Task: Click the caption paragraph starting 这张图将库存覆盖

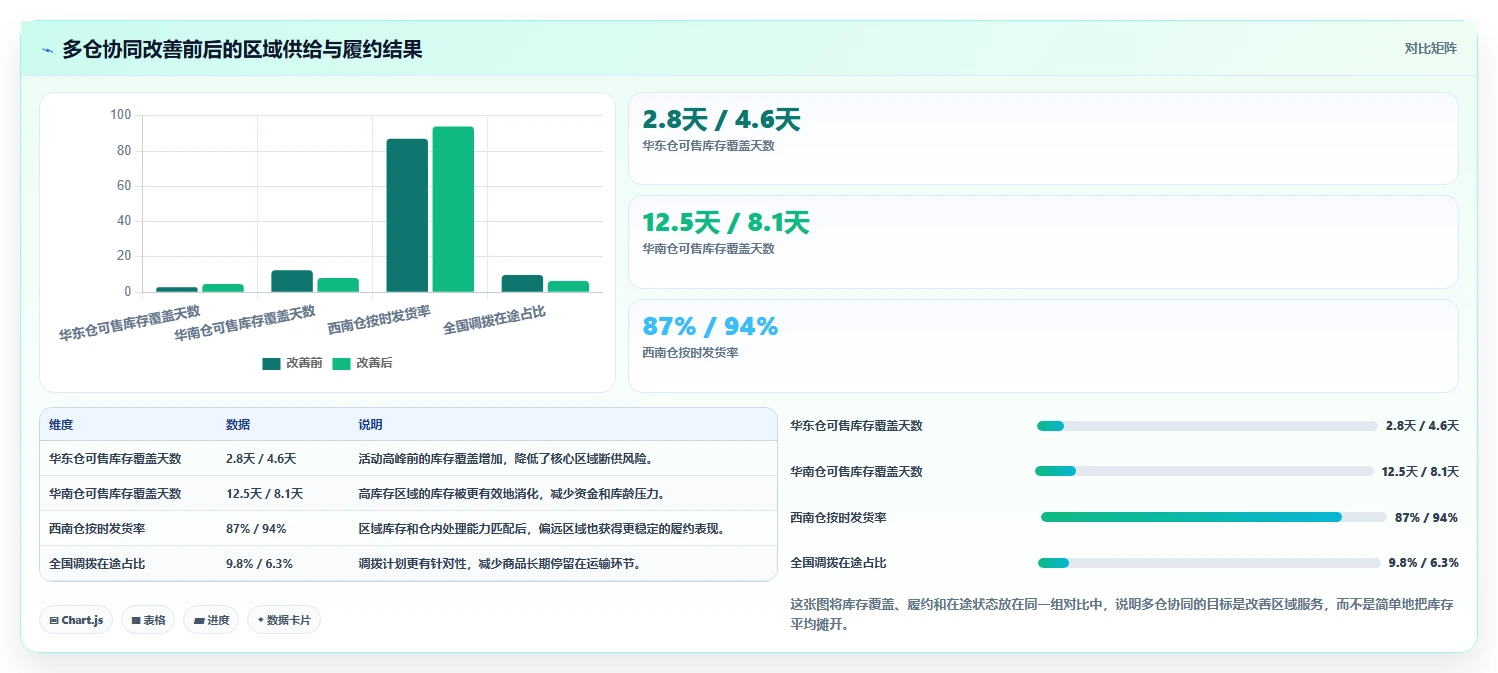Action: click(1122, 614)
